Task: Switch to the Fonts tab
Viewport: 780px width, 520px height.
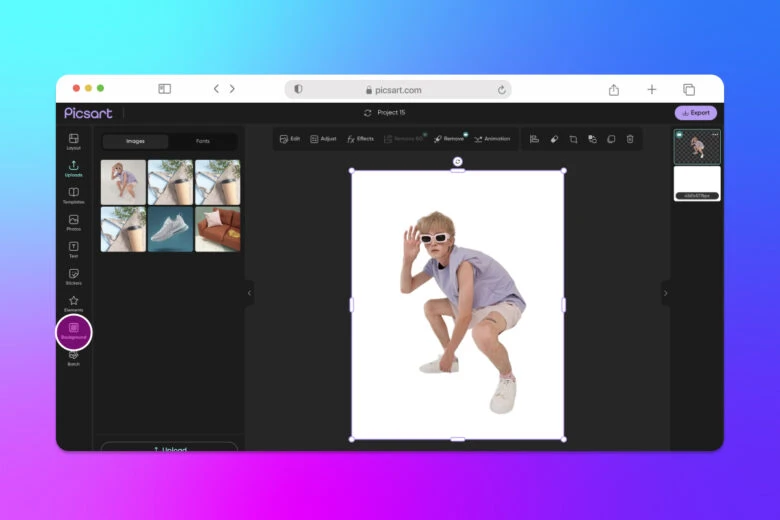Action: click(x=203, y=141)
